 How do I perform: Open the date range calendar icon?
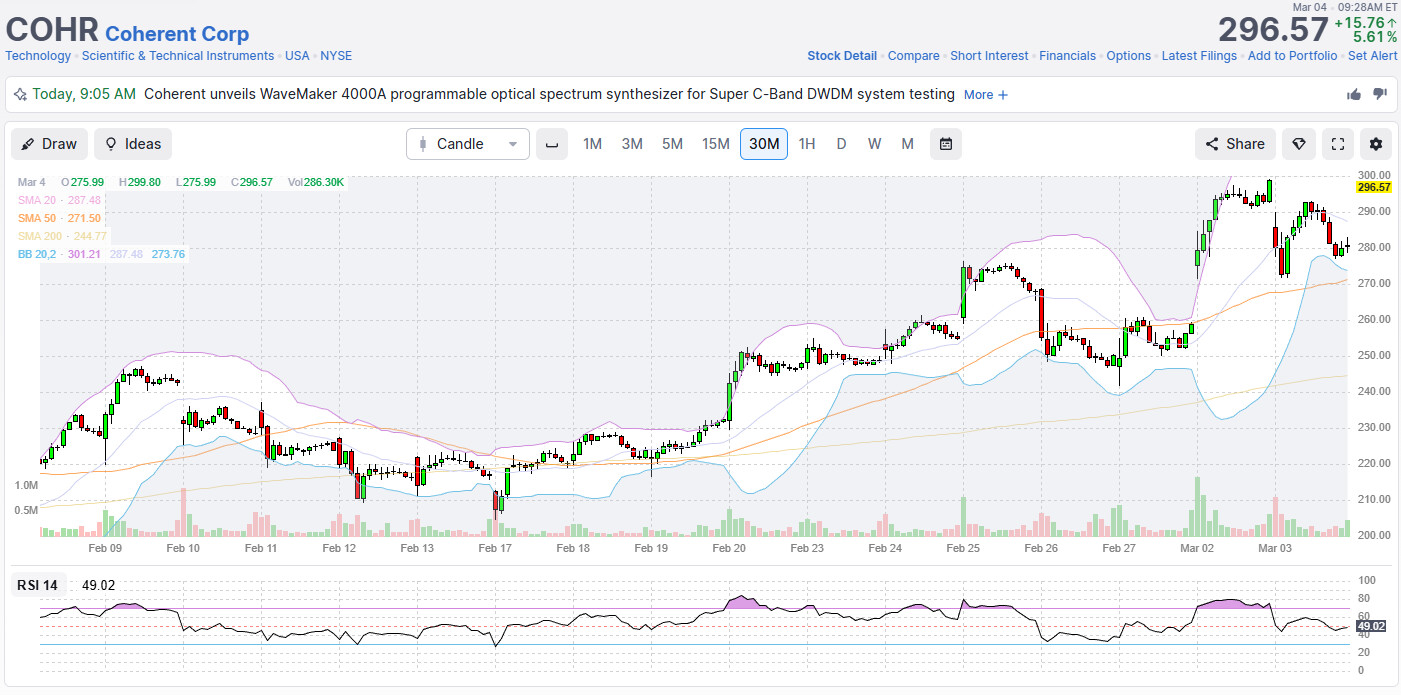(945, 144)
